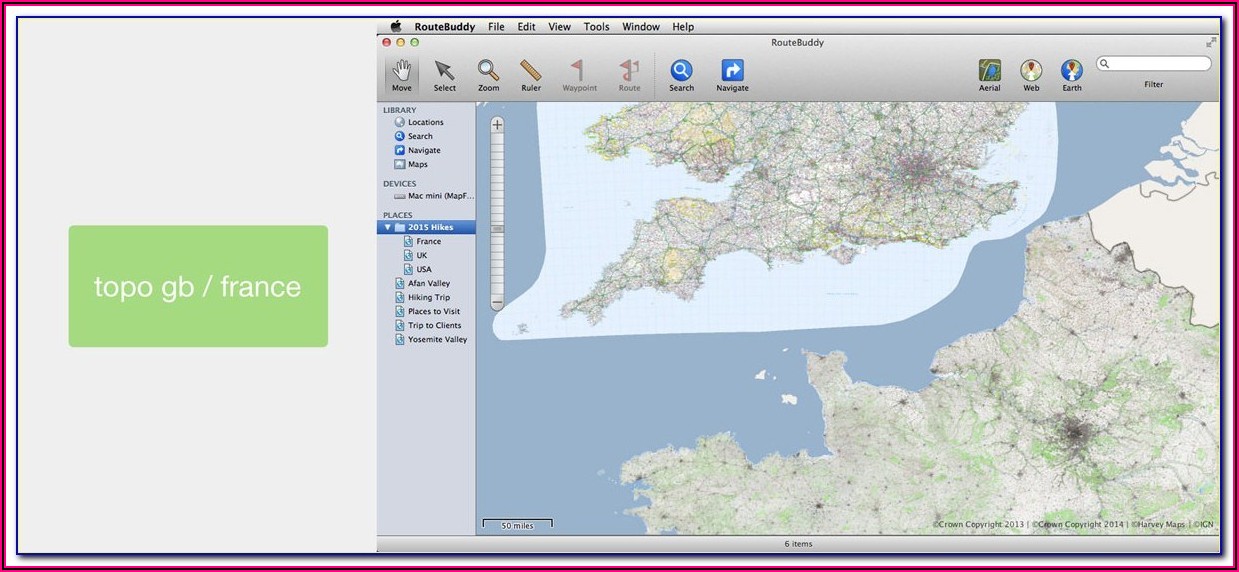Switch to Earth map view
Viewport: 1239px width, 572px height.
[1072, 72]
